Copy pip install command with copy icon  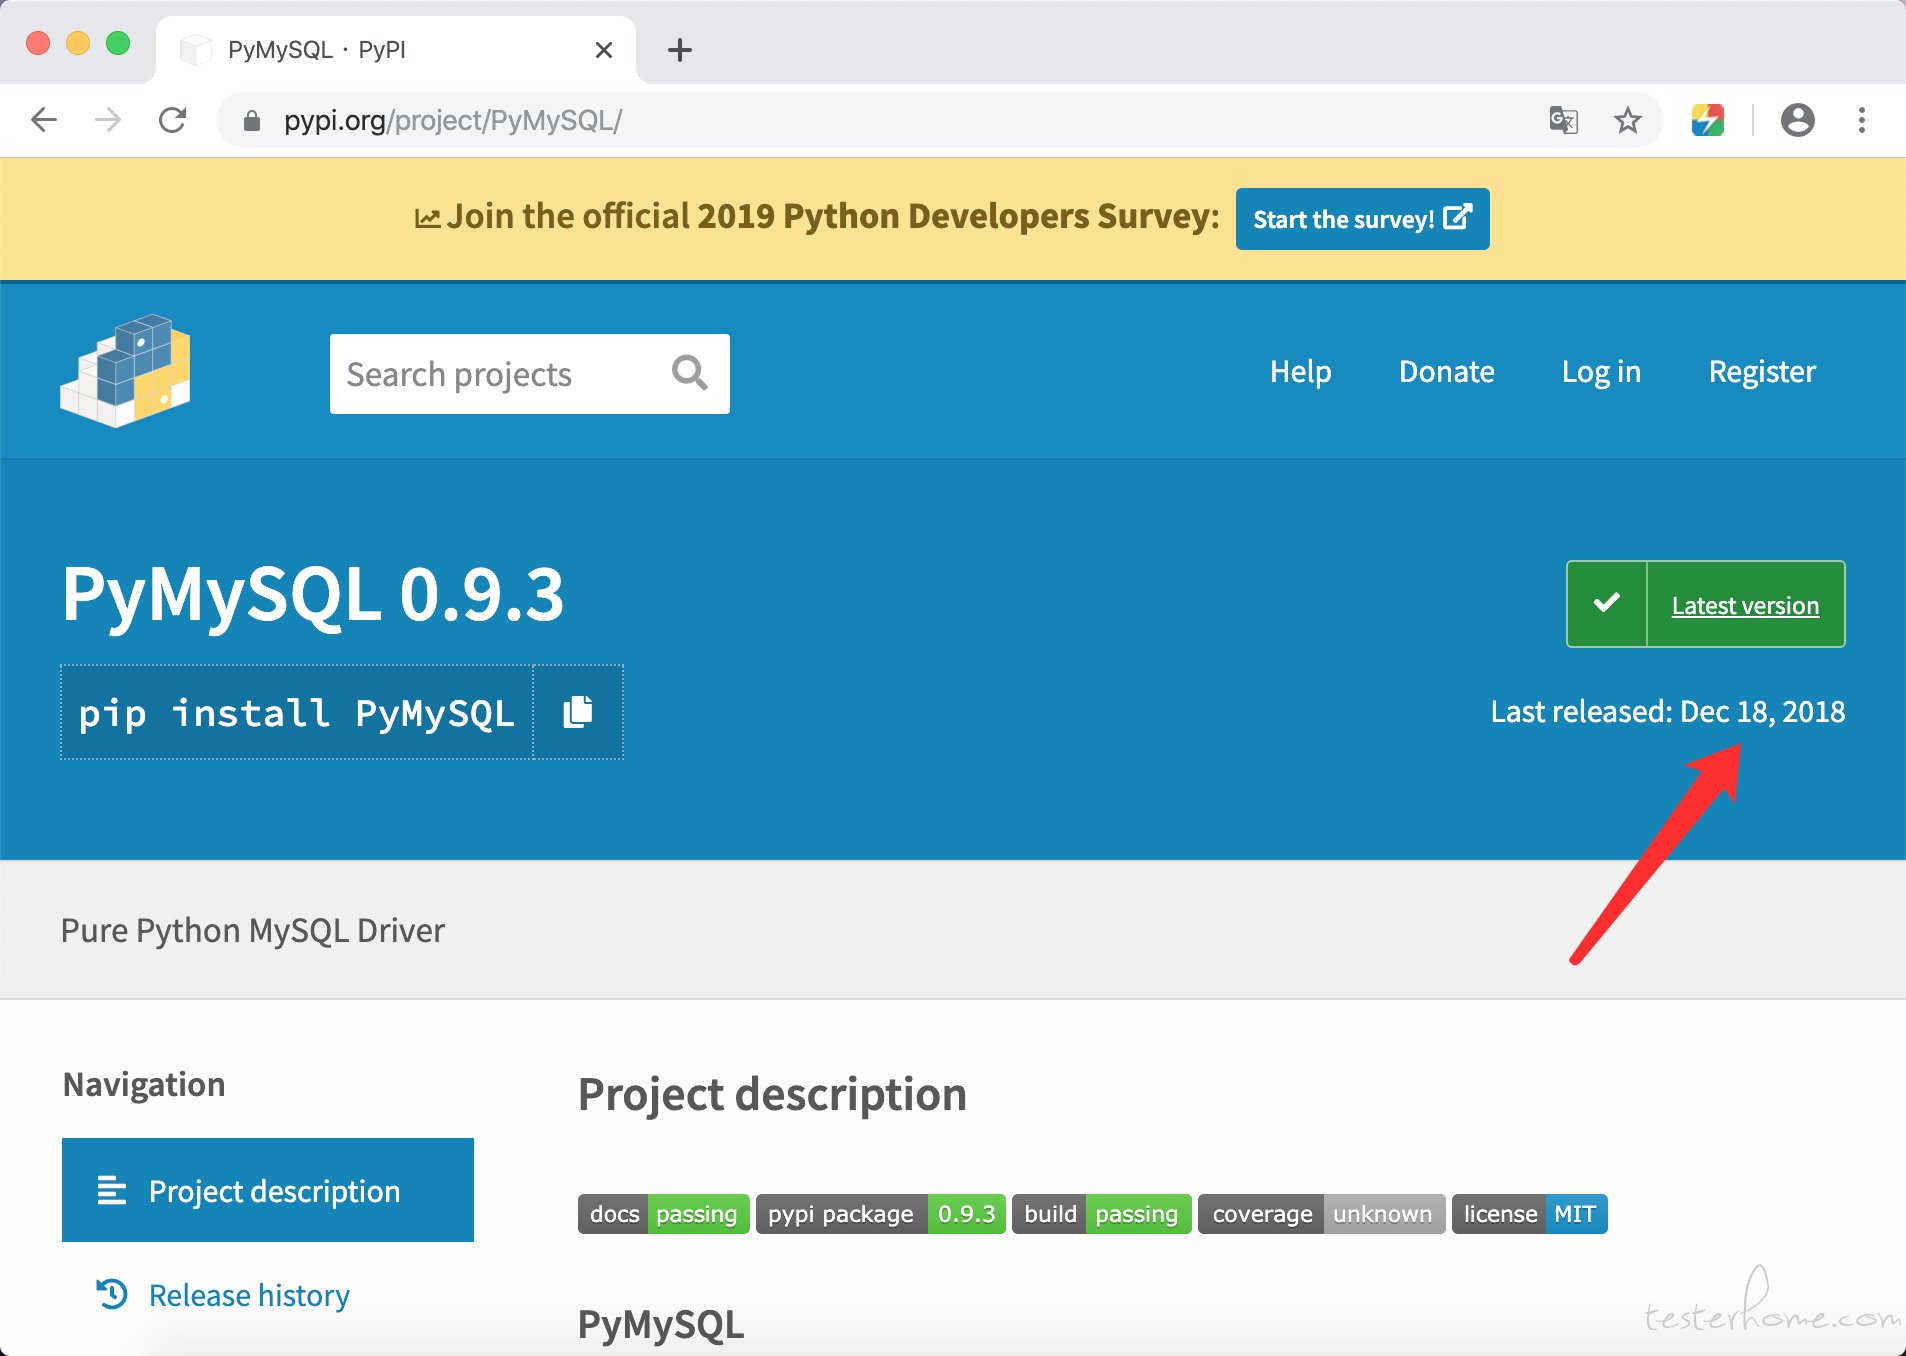[578, 712]
